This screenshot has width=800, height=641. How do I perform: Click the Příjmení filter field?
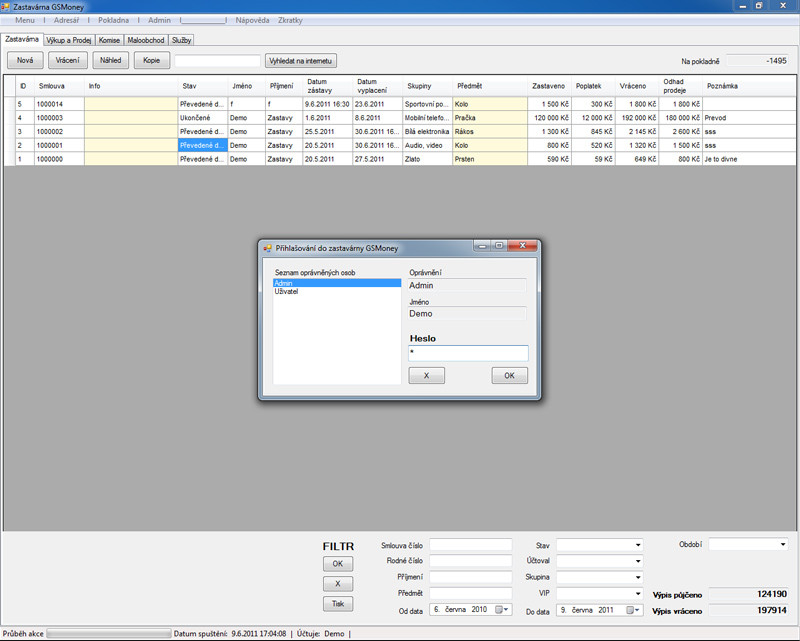(x=470, y=577)
